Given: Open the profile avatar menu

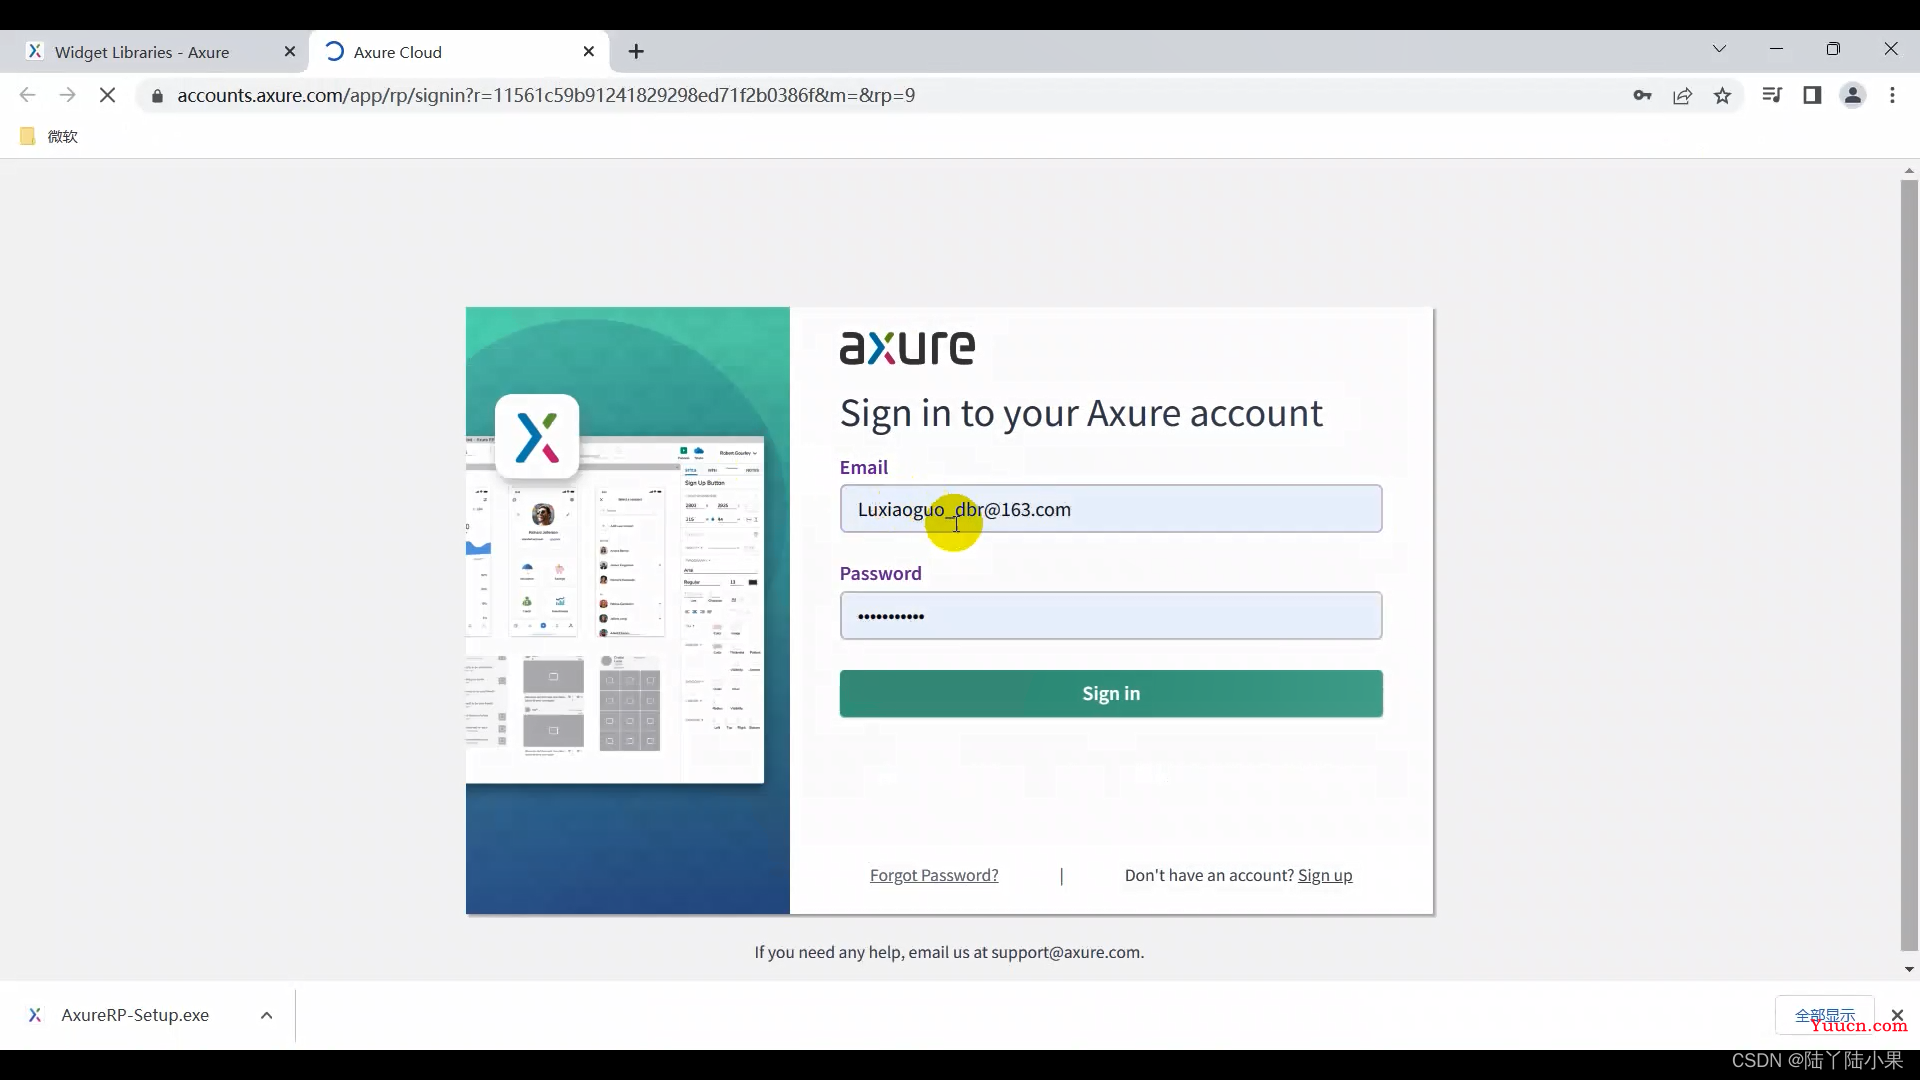Looking at the screenshot, I should (1853, 95).
